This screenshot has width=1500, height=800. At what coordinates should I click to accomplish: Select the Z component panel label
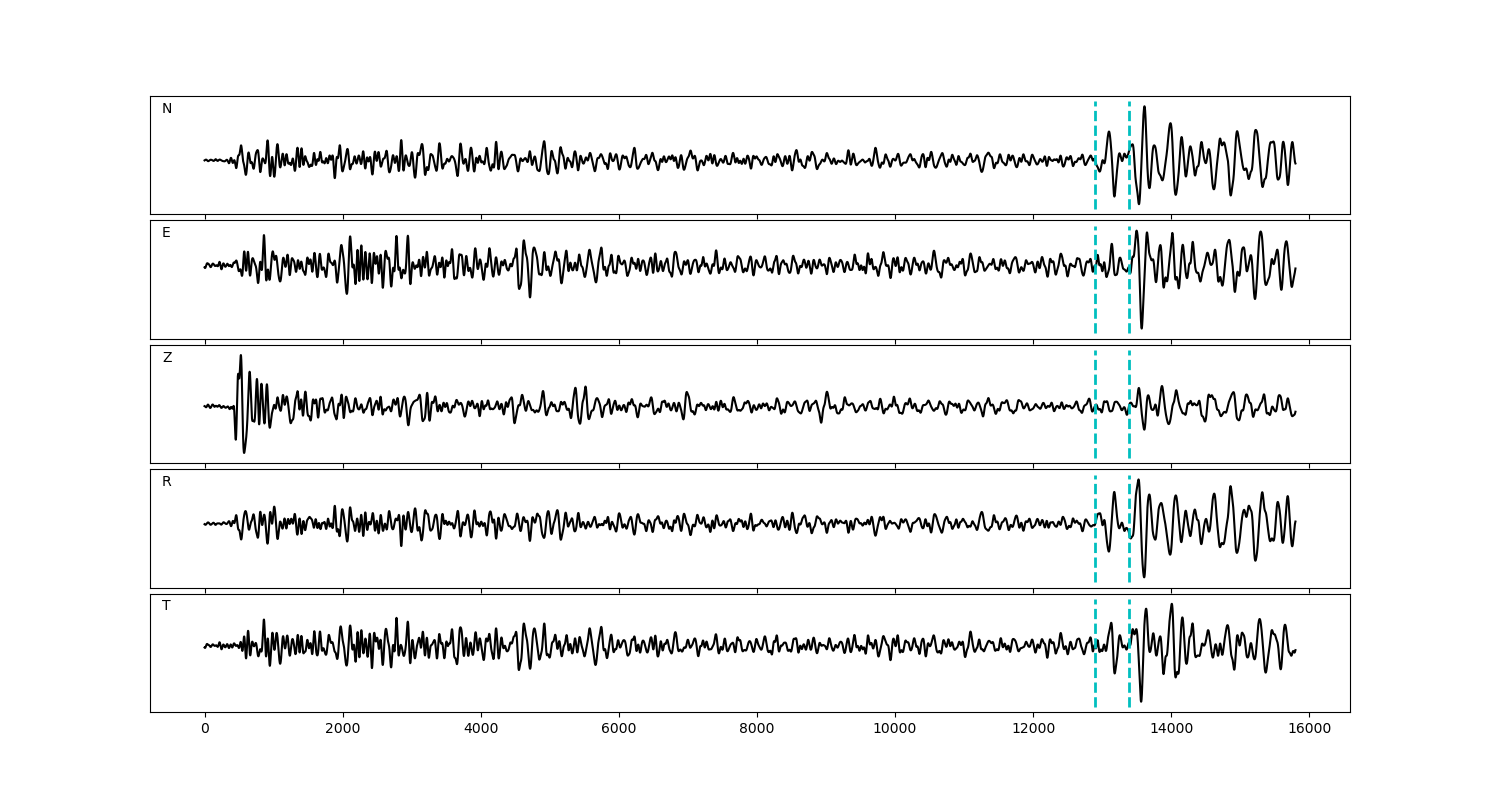pos(167,358)
